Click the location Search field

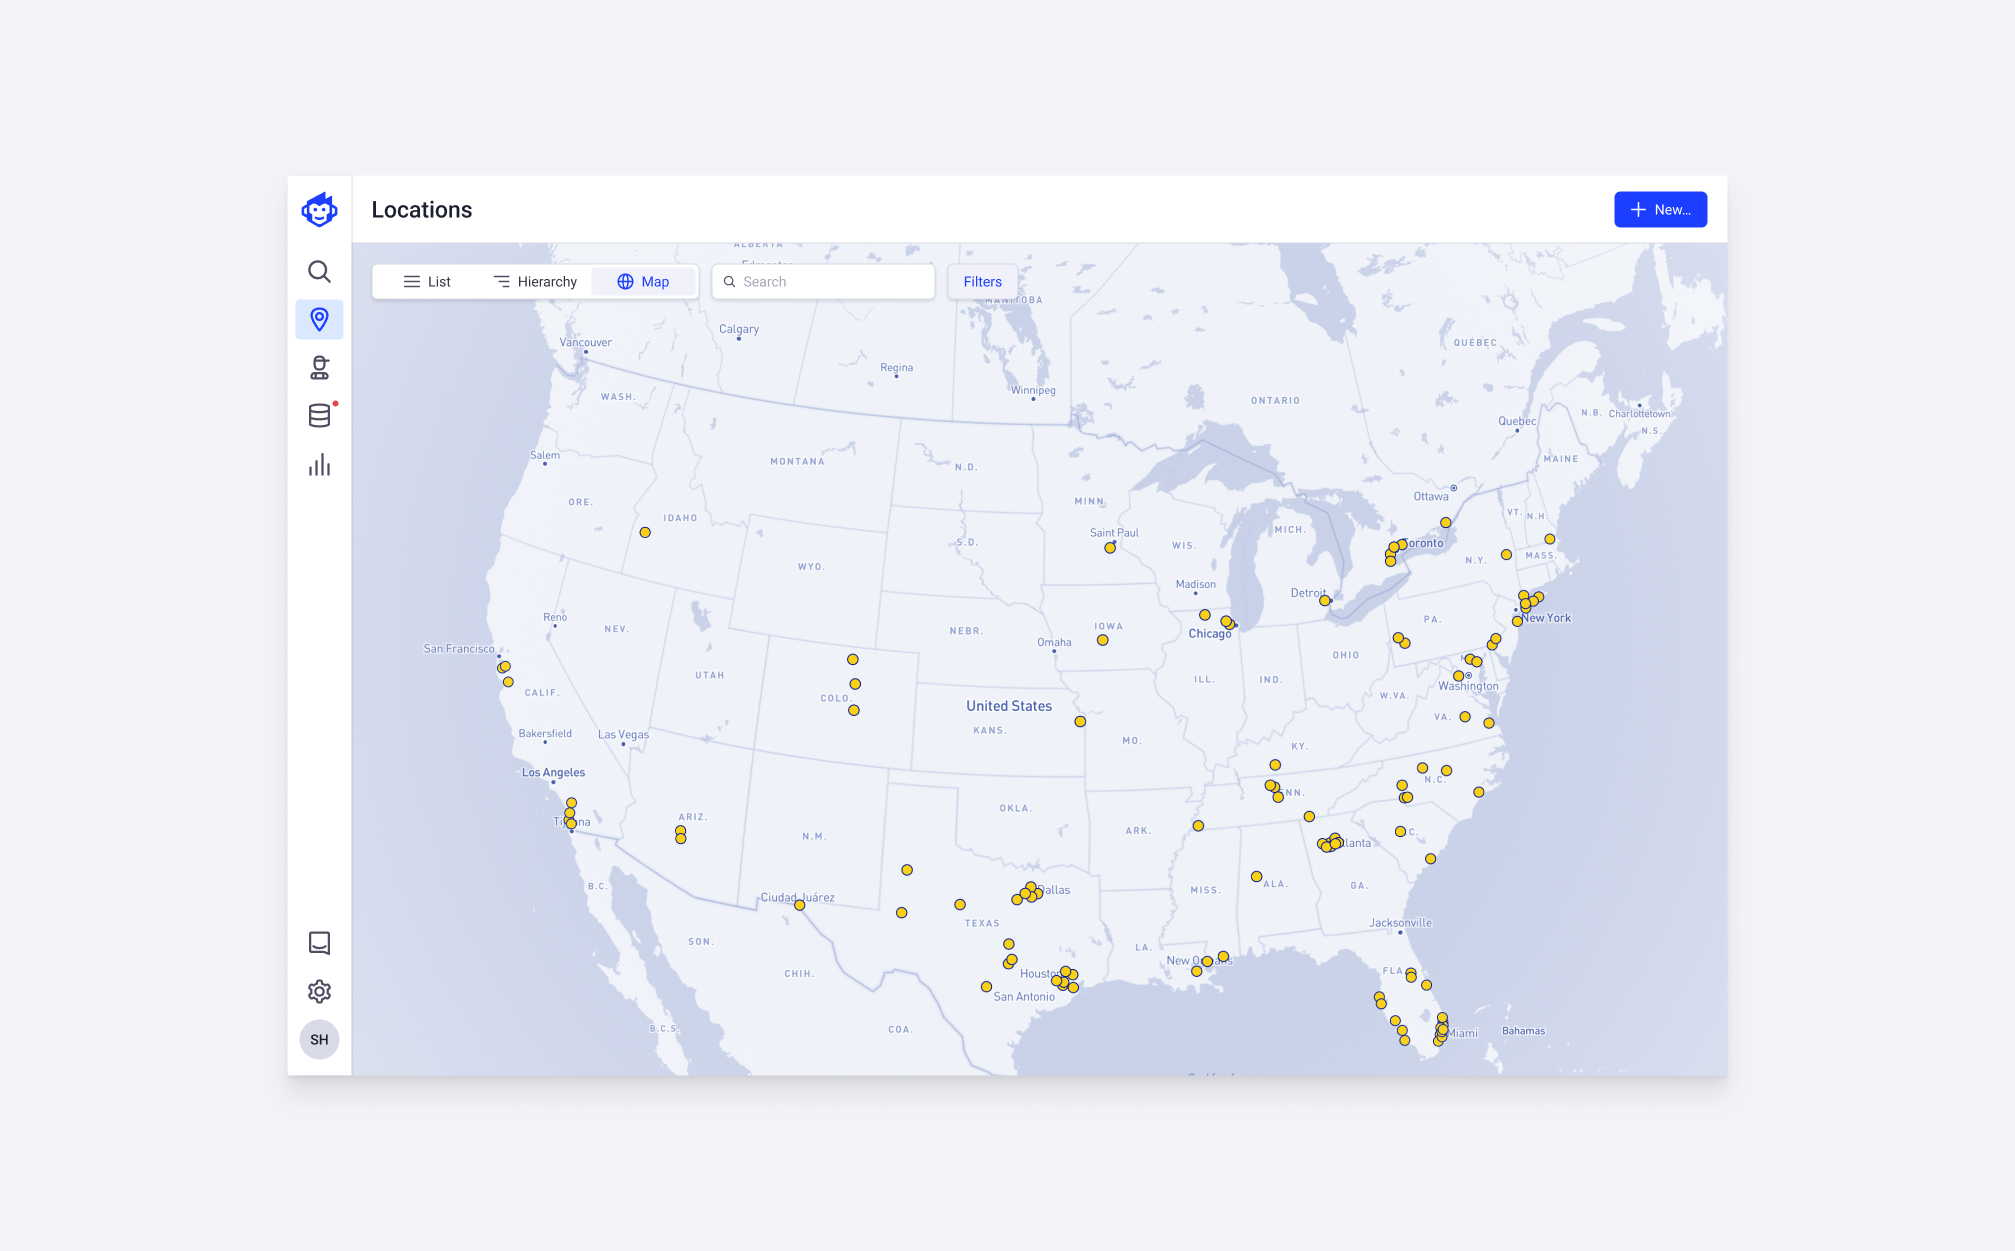coord(824,282)
